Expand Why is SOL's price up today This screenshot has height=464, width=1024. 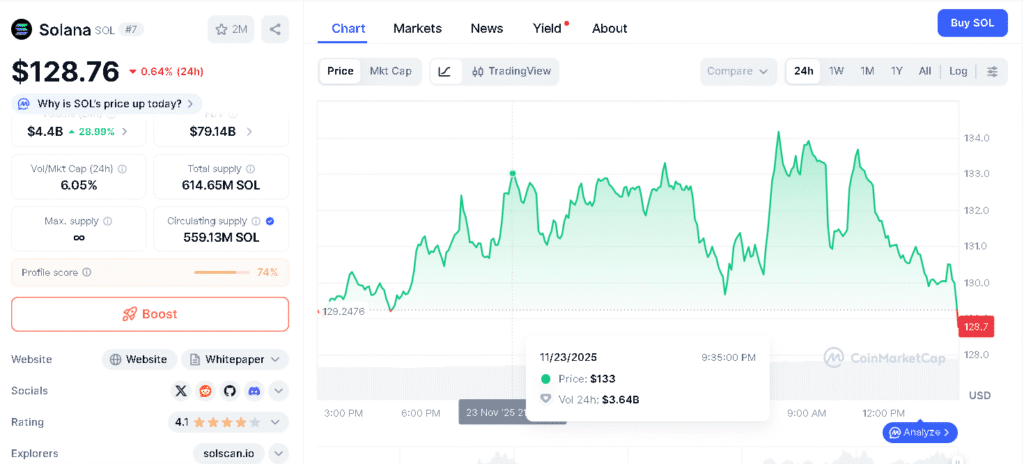point(106,103)
